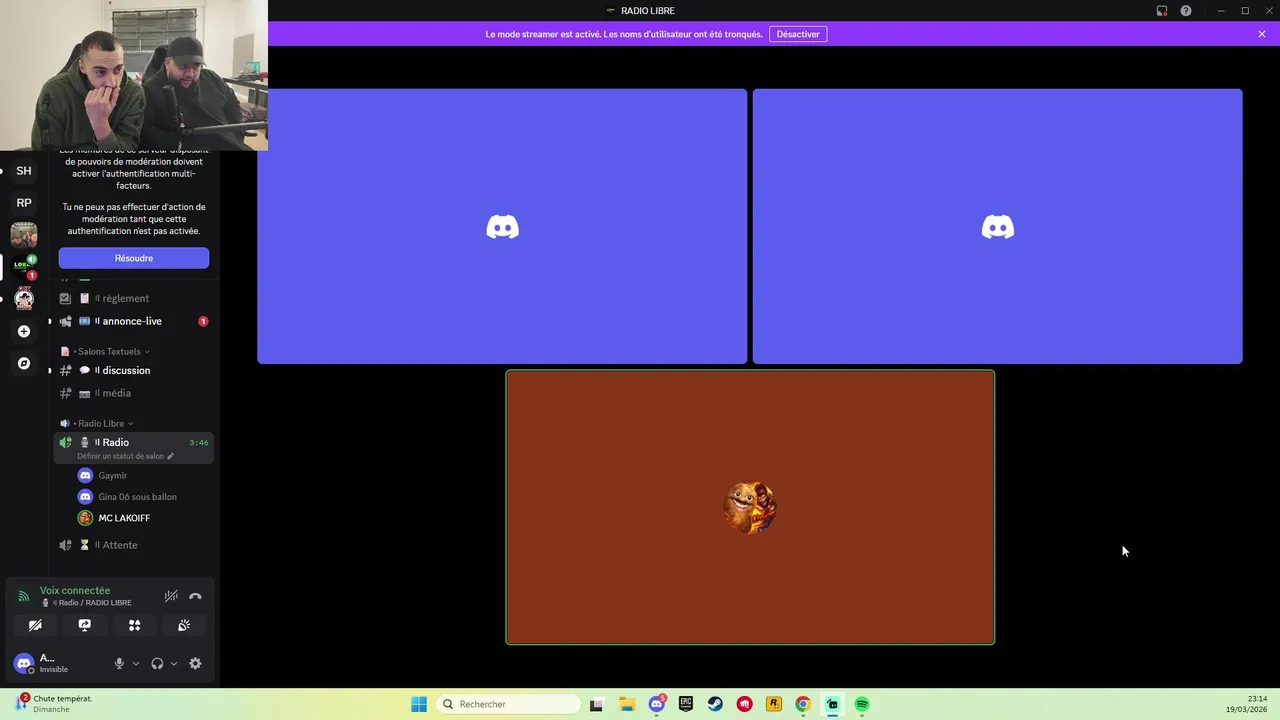The width and height of the screenshot is (1280, 720).
Task: Open the RP server icon
Action: [24, 203]
